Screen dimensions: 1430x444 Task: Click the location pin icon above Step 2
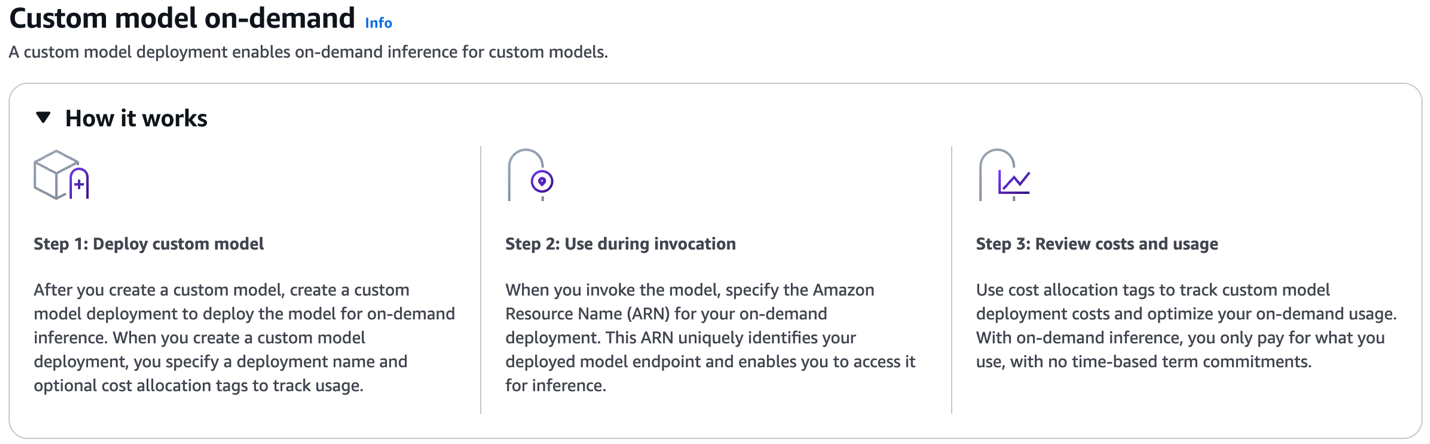point(542,181)
